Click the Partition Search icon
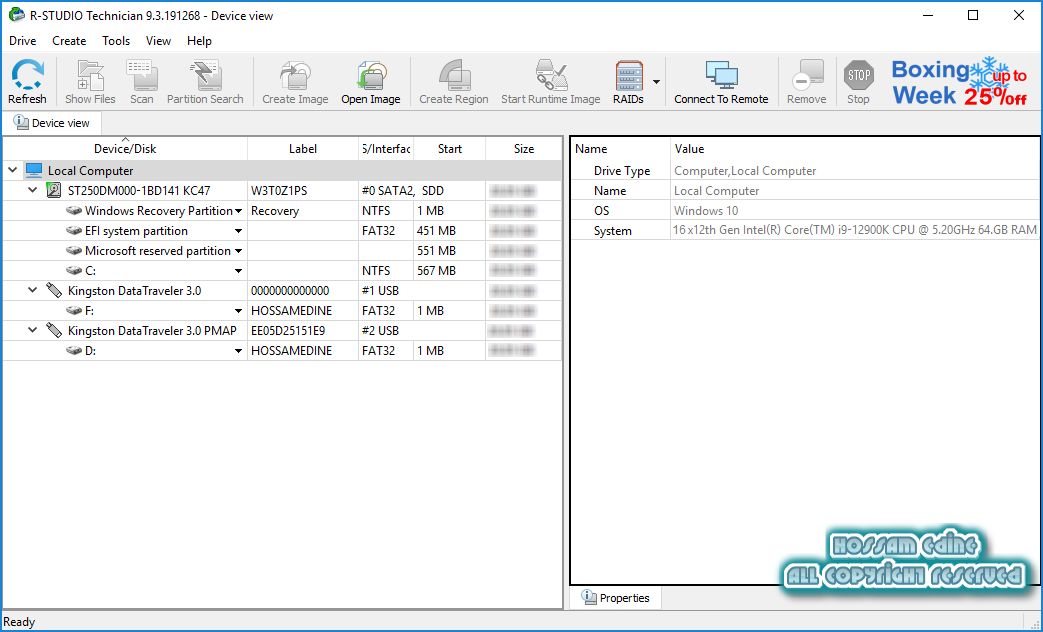This screenshot has height=632, width=1043. pyautogui.click(x=205, y=75)
